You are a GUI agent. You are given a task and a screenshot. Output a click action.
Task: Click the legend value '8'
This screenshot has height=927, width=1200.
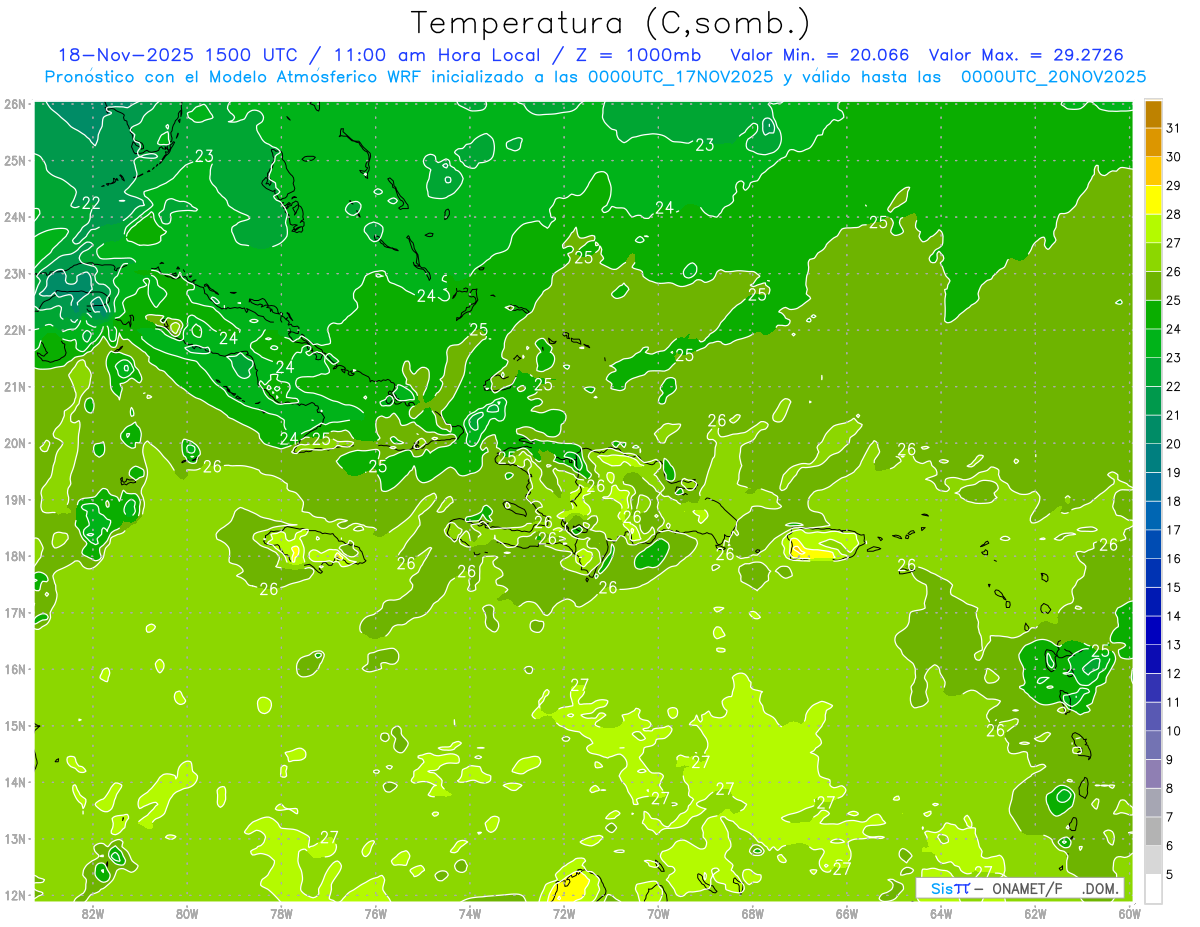[1170, 787]
